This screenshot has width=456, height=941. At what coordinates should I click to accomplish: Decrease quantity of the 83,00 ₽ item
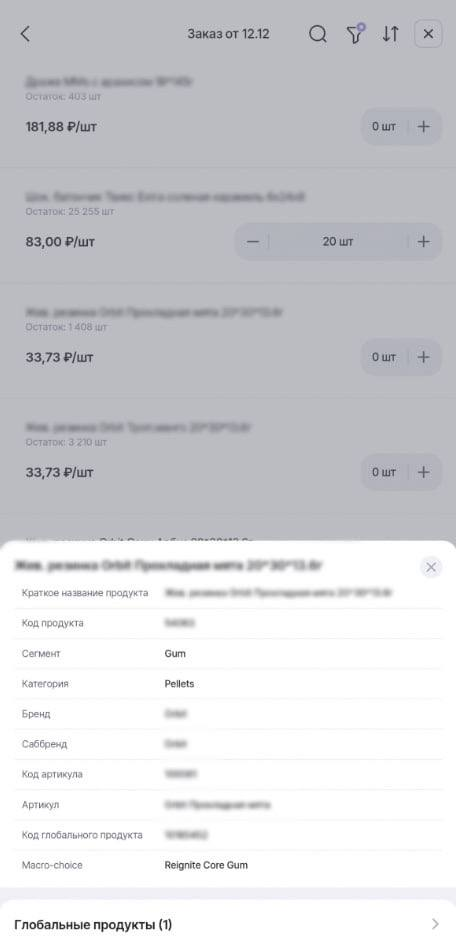[x=253, y=242]
